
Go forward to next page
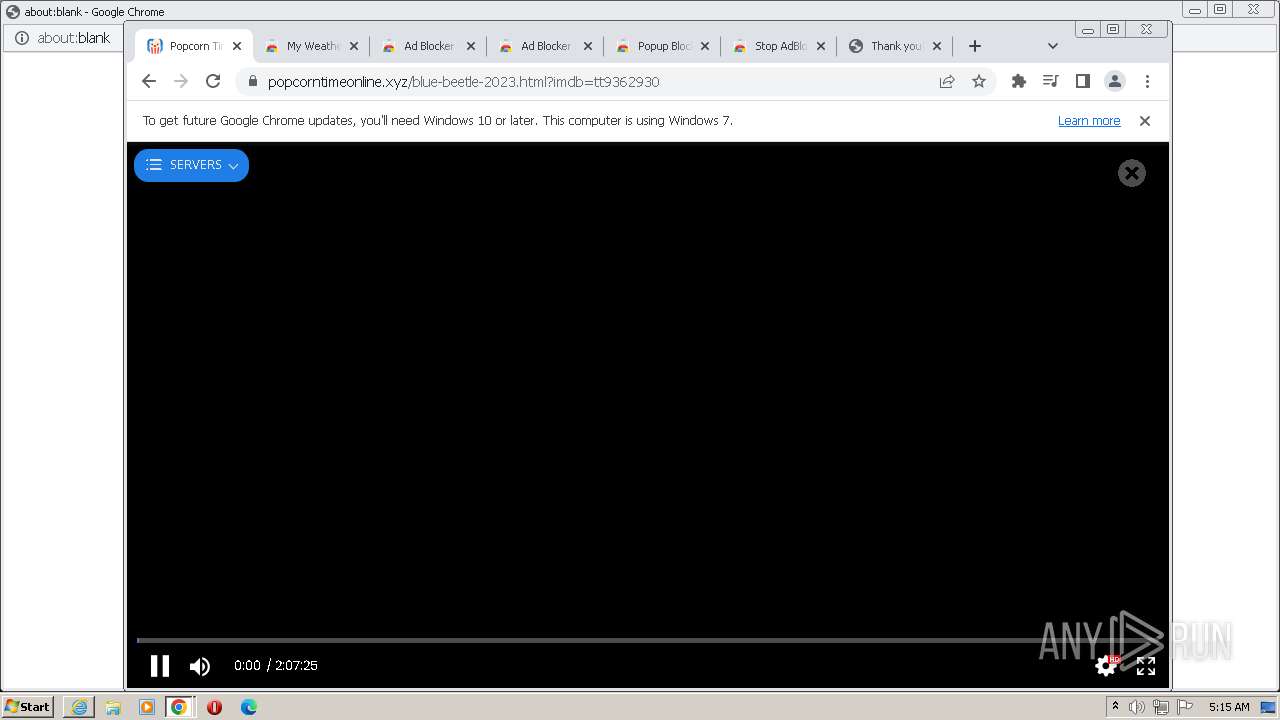click(181, 82)
